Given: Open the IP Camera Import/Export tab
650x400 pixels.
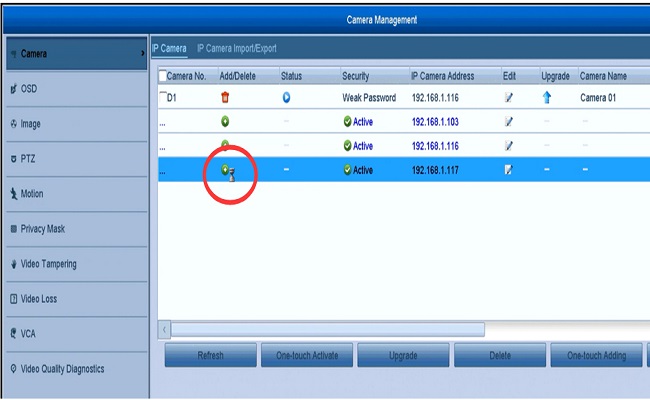Looking at the screenshot, I should [237, 48].
